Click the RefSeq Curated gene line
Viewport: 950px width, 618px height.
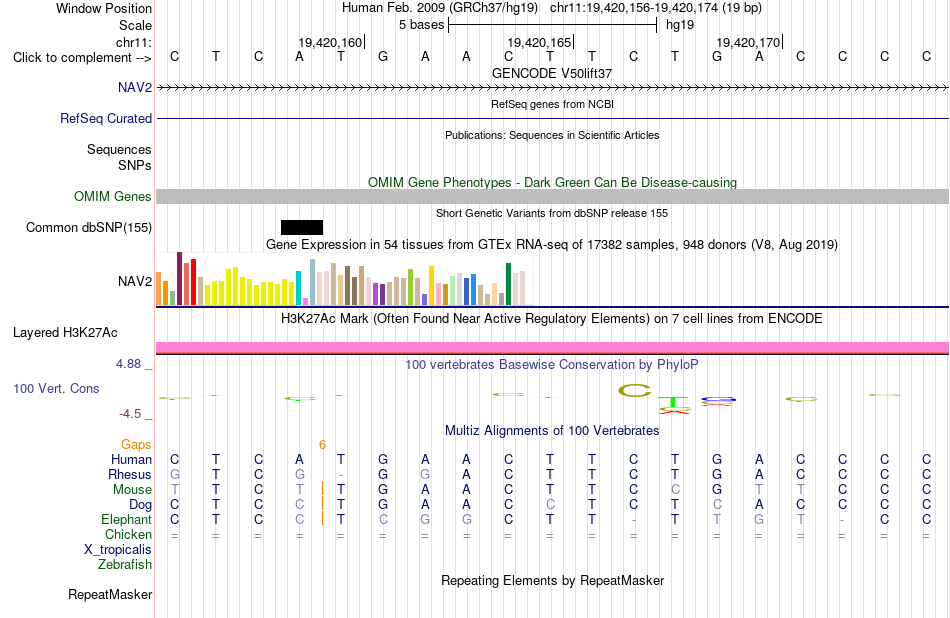tap(553, 118)
